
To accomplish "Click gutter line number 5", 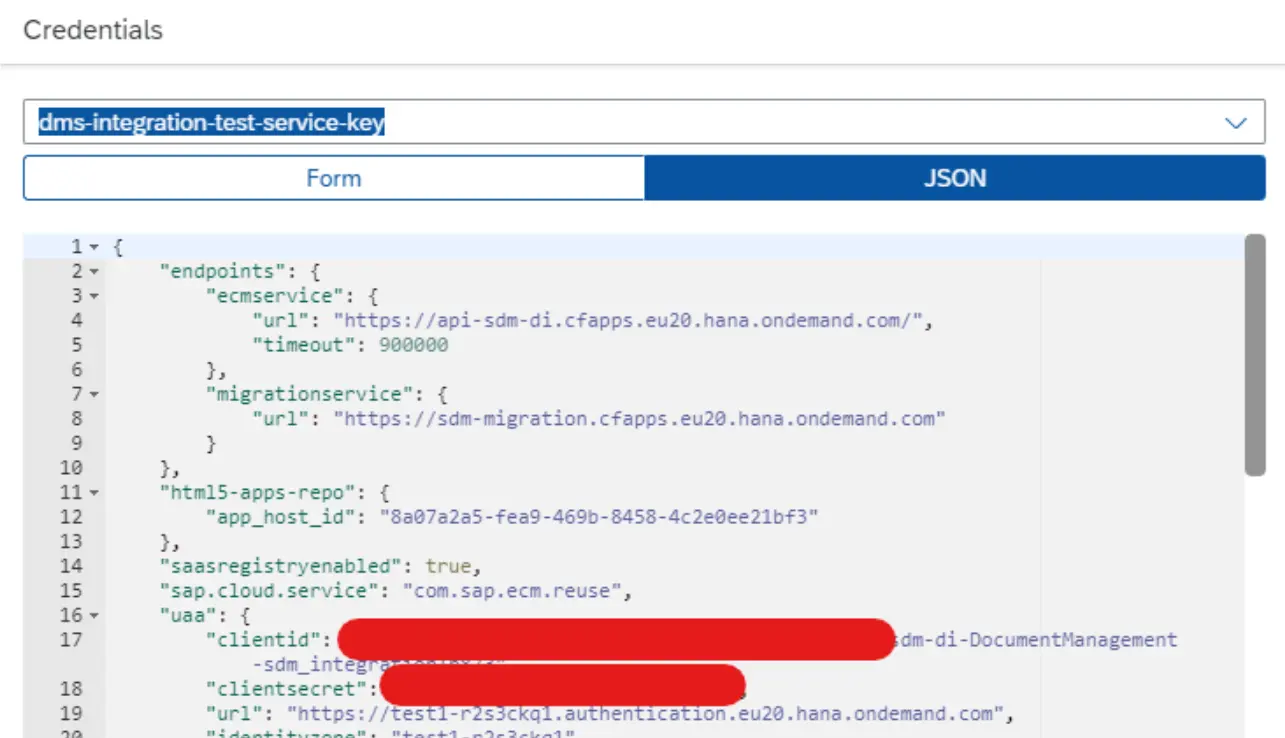I will tap(77, 345).
